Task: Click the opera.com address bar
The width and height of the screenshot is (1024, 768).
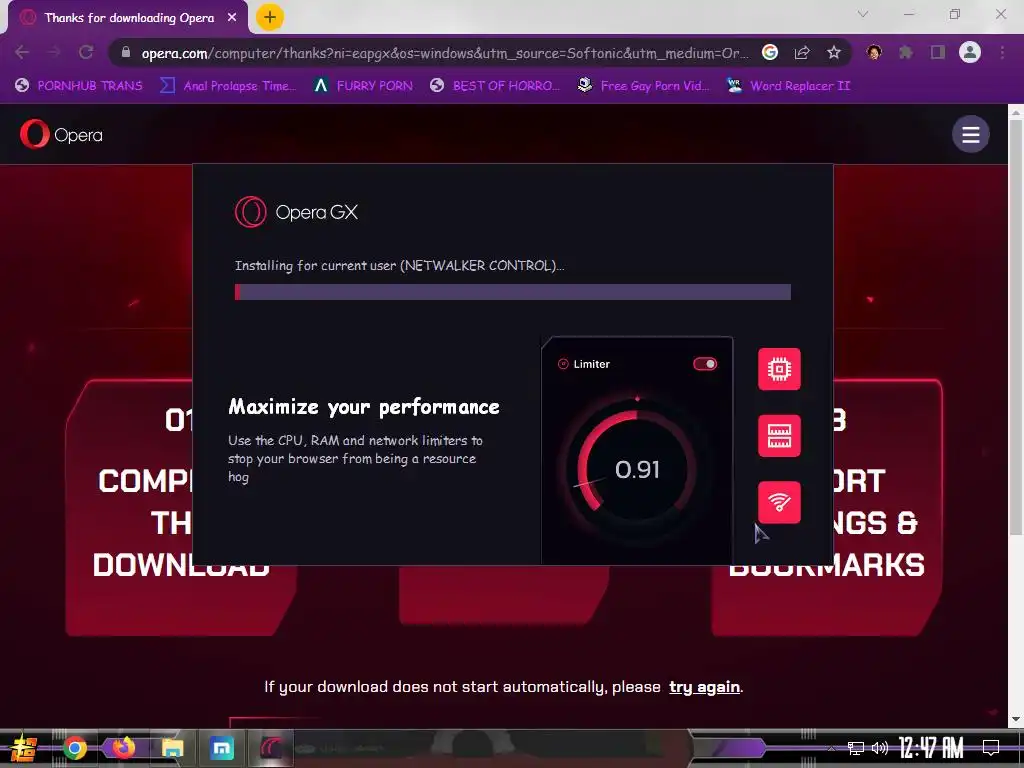Action: coord(444,53)
